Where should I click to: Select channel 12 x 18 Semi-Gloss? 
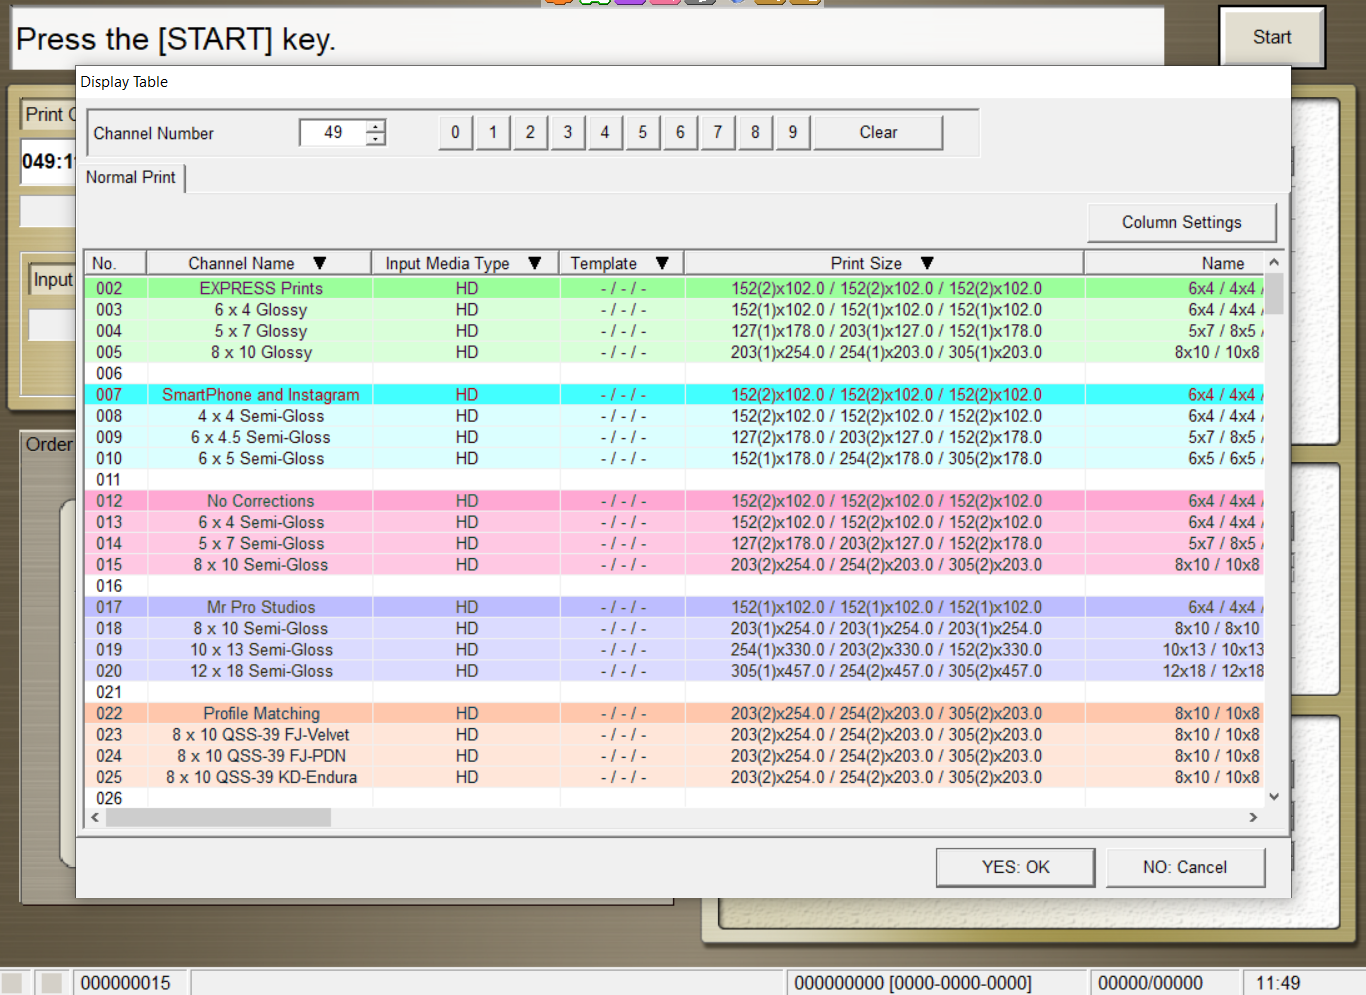(675, 671)
